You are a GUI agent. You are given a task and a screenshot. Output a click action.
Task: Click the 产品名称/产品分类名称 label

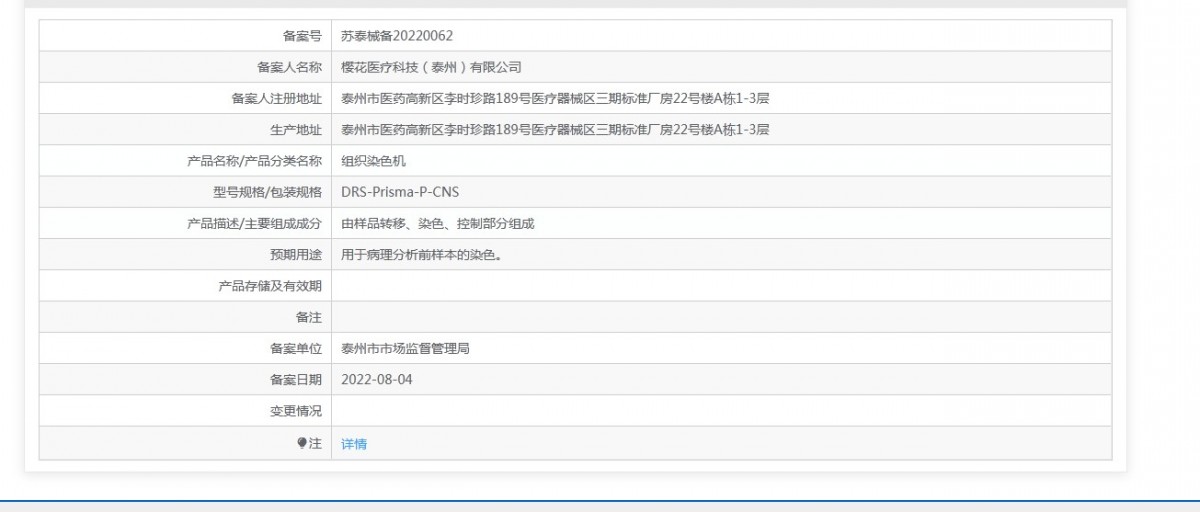click(254, 161)
